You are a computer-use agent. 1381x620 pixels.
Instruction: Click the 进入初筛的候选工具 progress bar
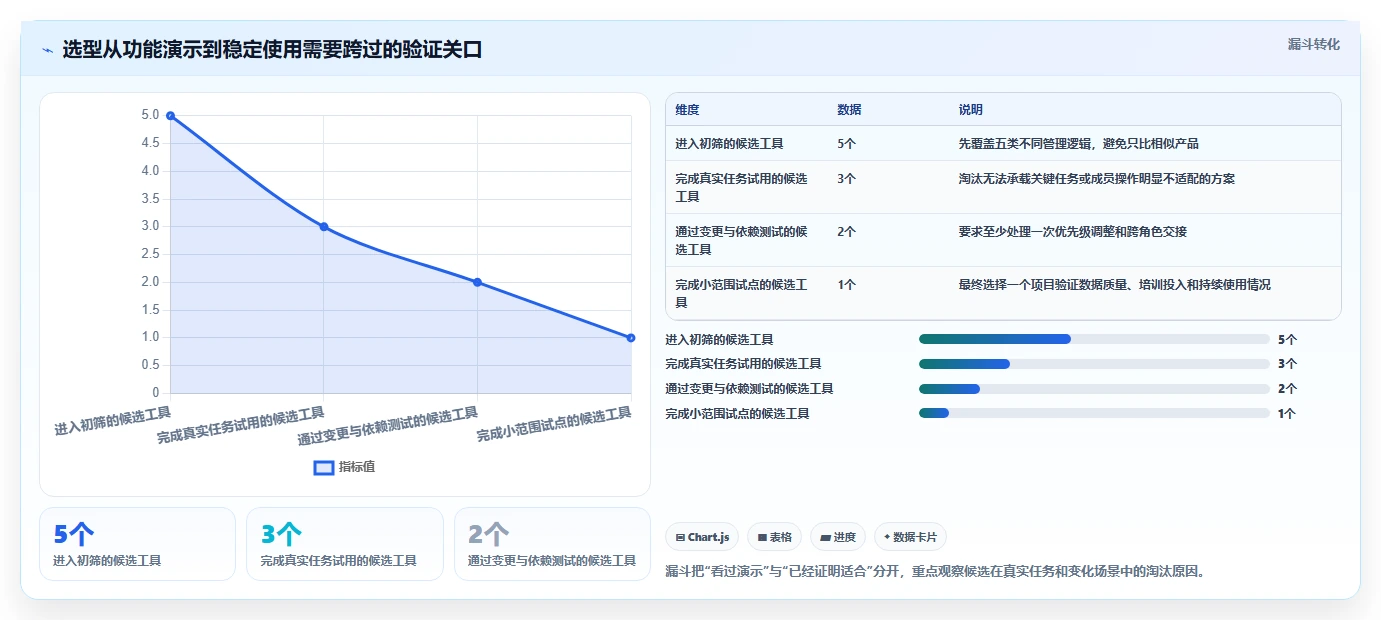point(1094,340)
